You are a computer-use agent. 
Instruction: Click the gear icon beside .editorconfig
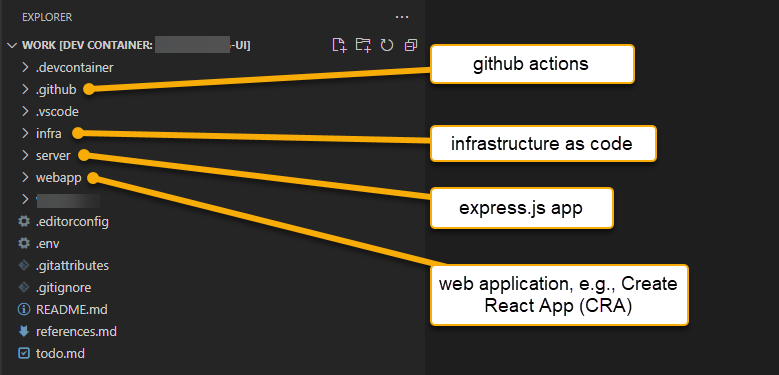coord(24,221)
